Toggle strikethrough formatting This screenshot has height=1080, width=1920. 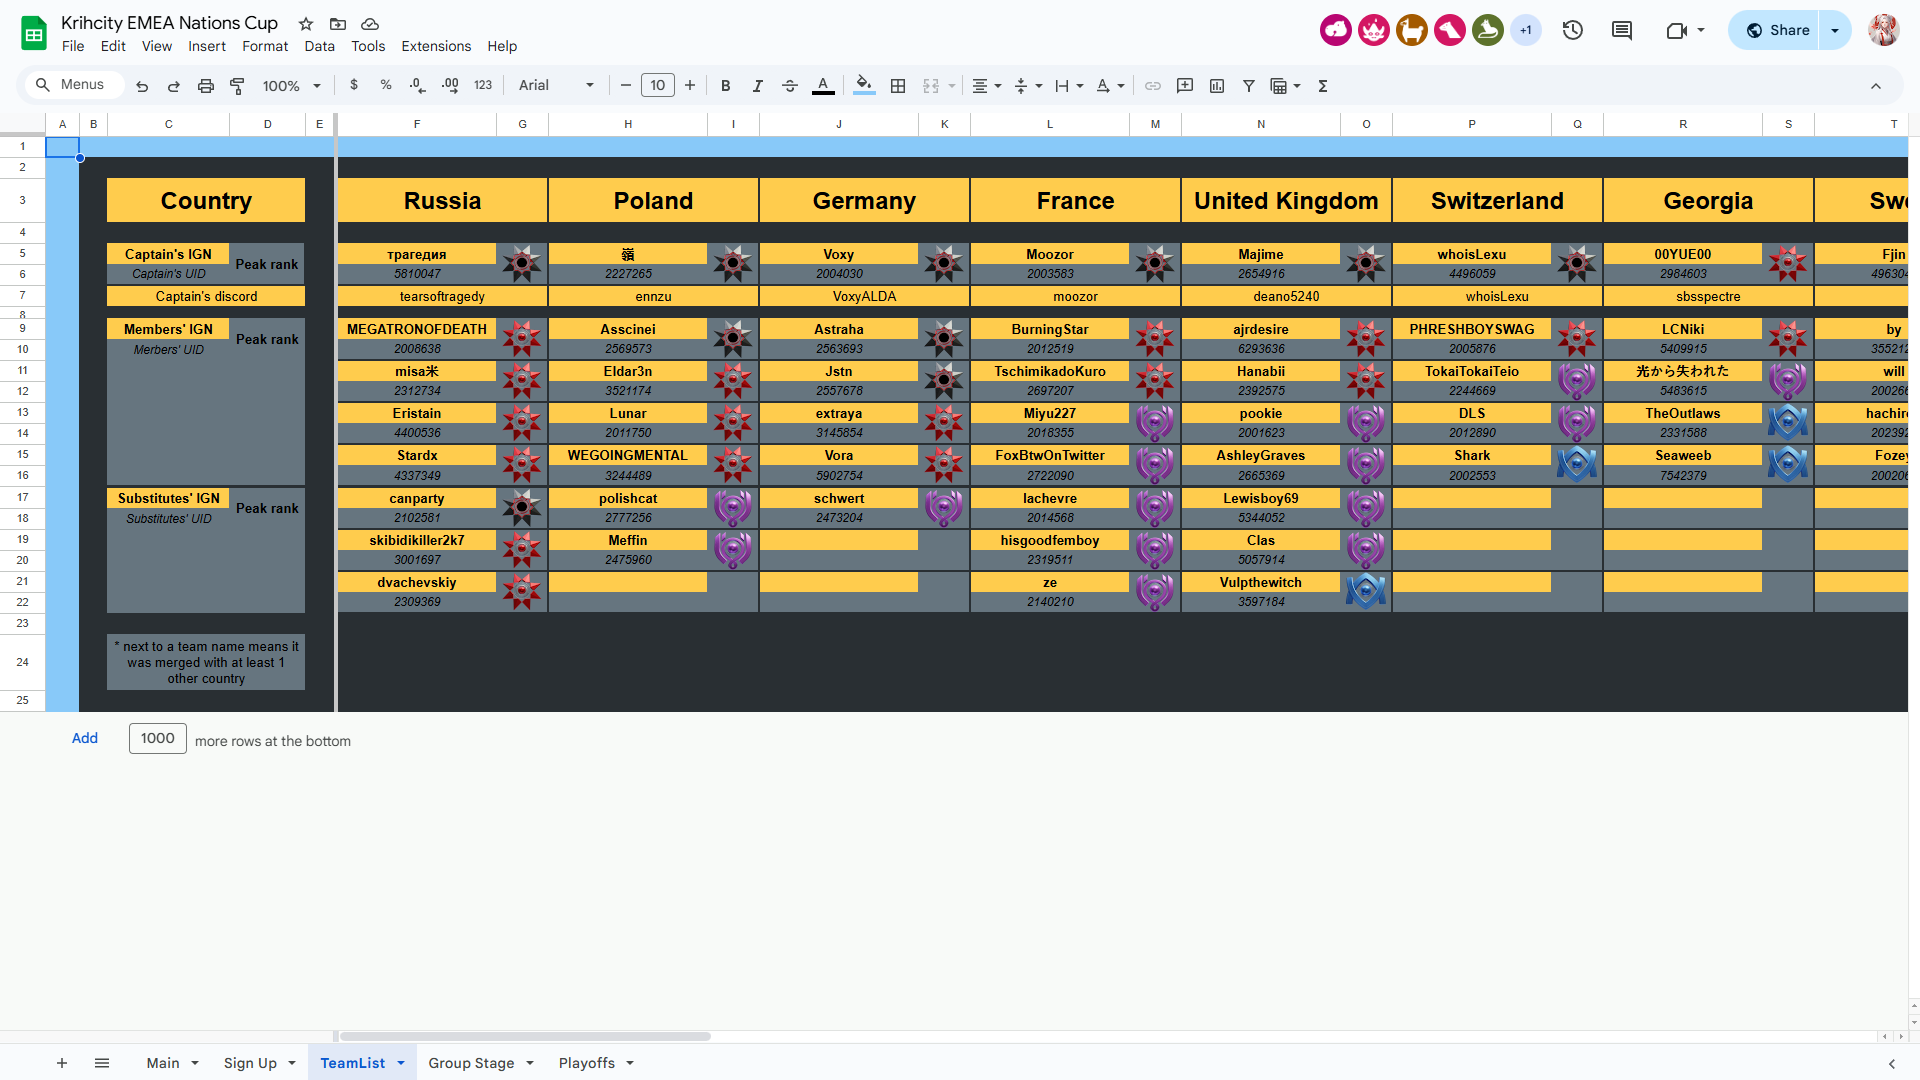point(790,86)
